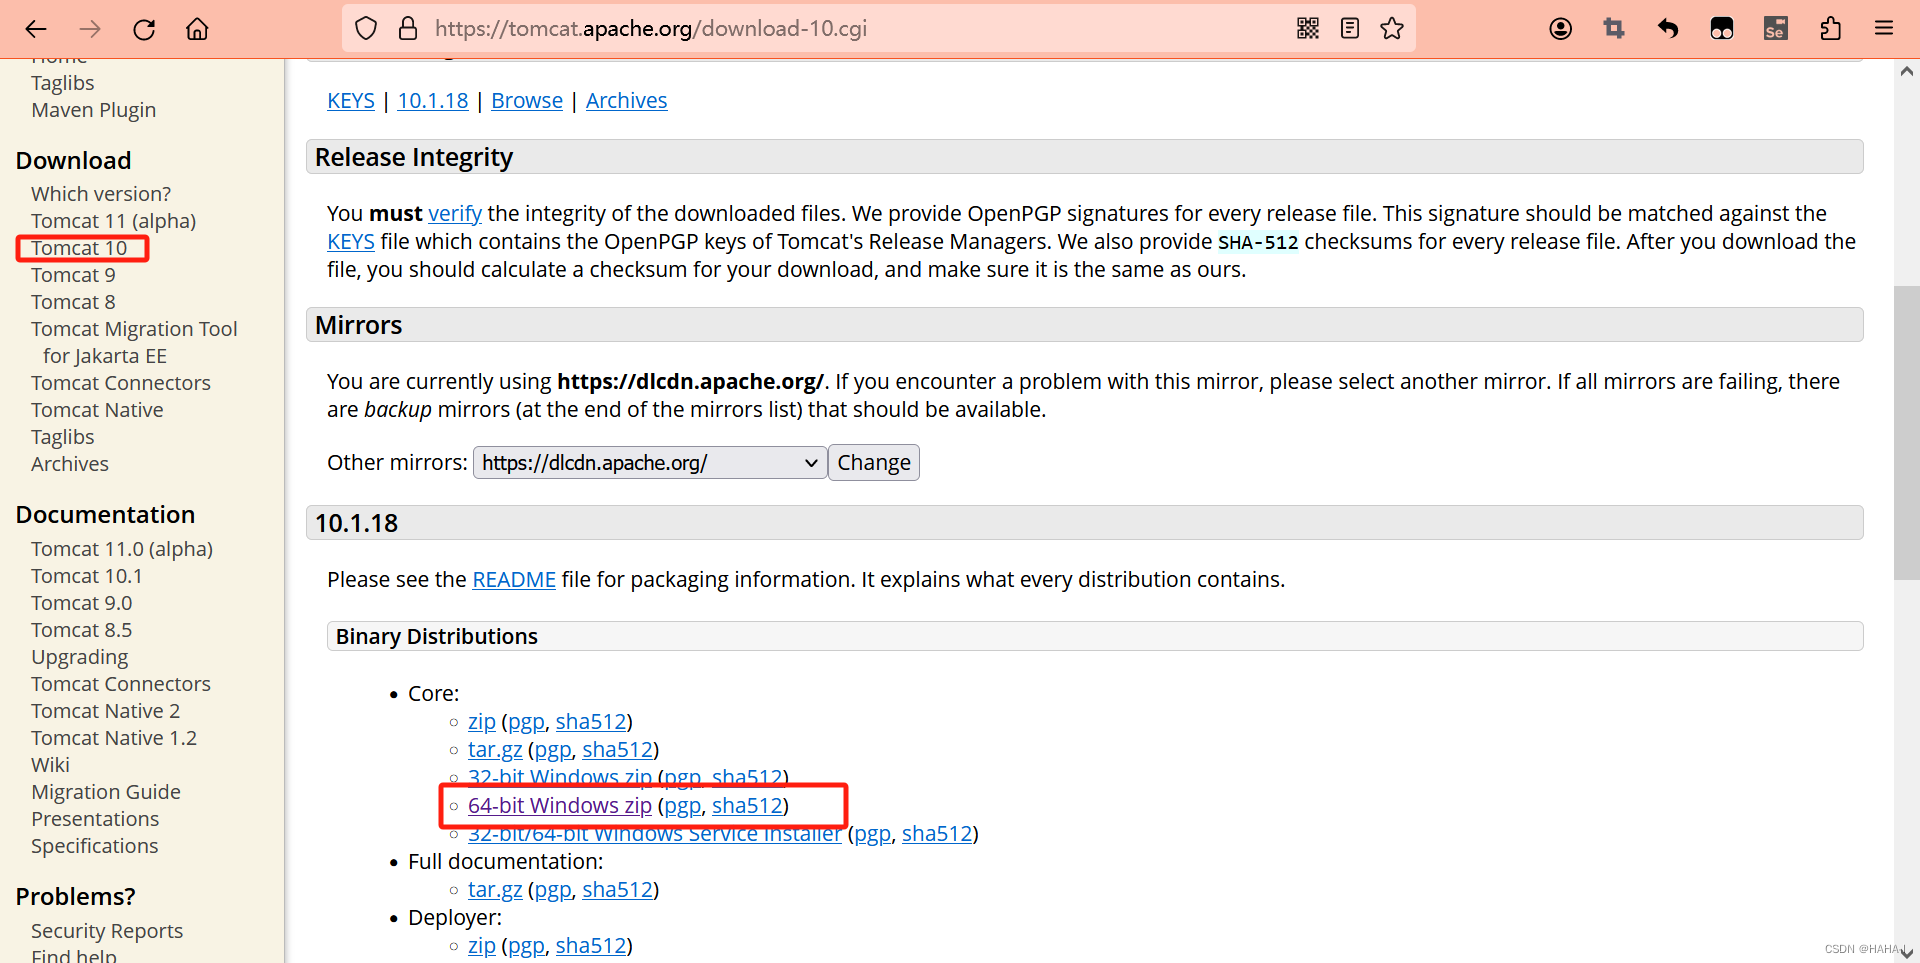Image resolution: width=1920 pixels, height=963 pixels.
Task: Open Tomcat Native under Download
Action: click(x=97, y=410)
